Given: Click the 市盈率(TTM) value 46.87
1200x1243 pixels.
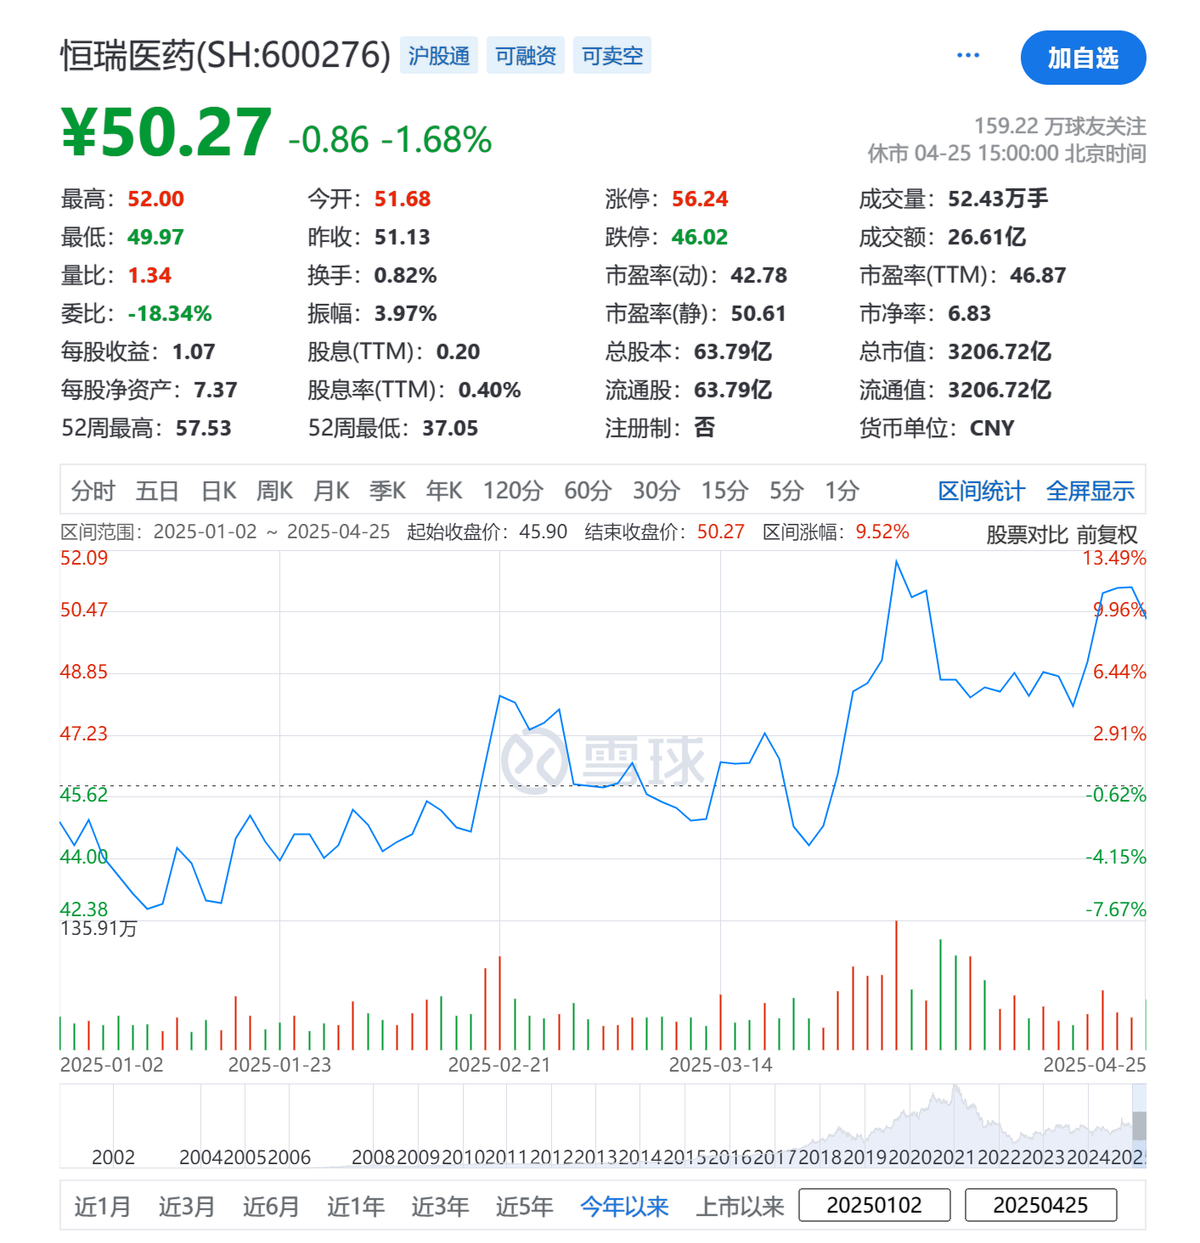Looking at the screenshot, I should coord(1038,275).
